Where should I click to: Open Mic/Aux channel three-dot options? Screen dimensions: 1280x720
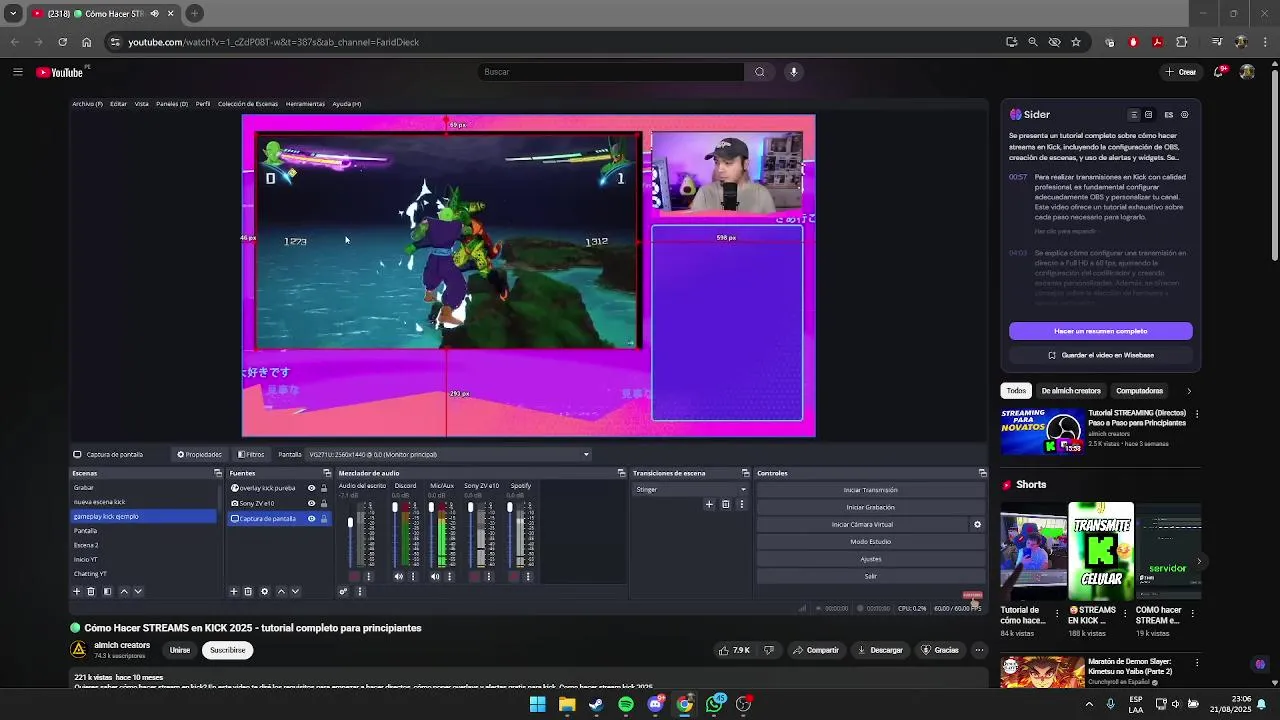point(449,576)
